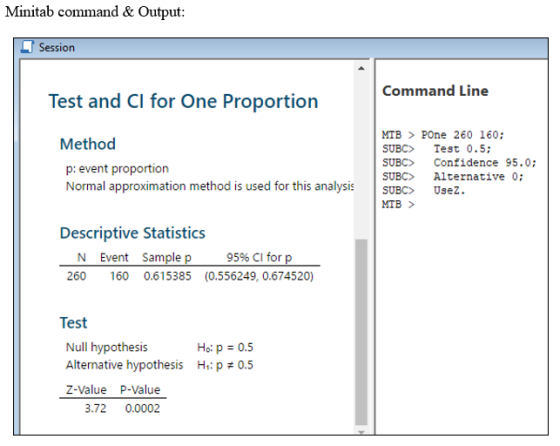Click the "Confidence 95.0;" subcommand line
This screenshot has width=560, height=446.
459,163
